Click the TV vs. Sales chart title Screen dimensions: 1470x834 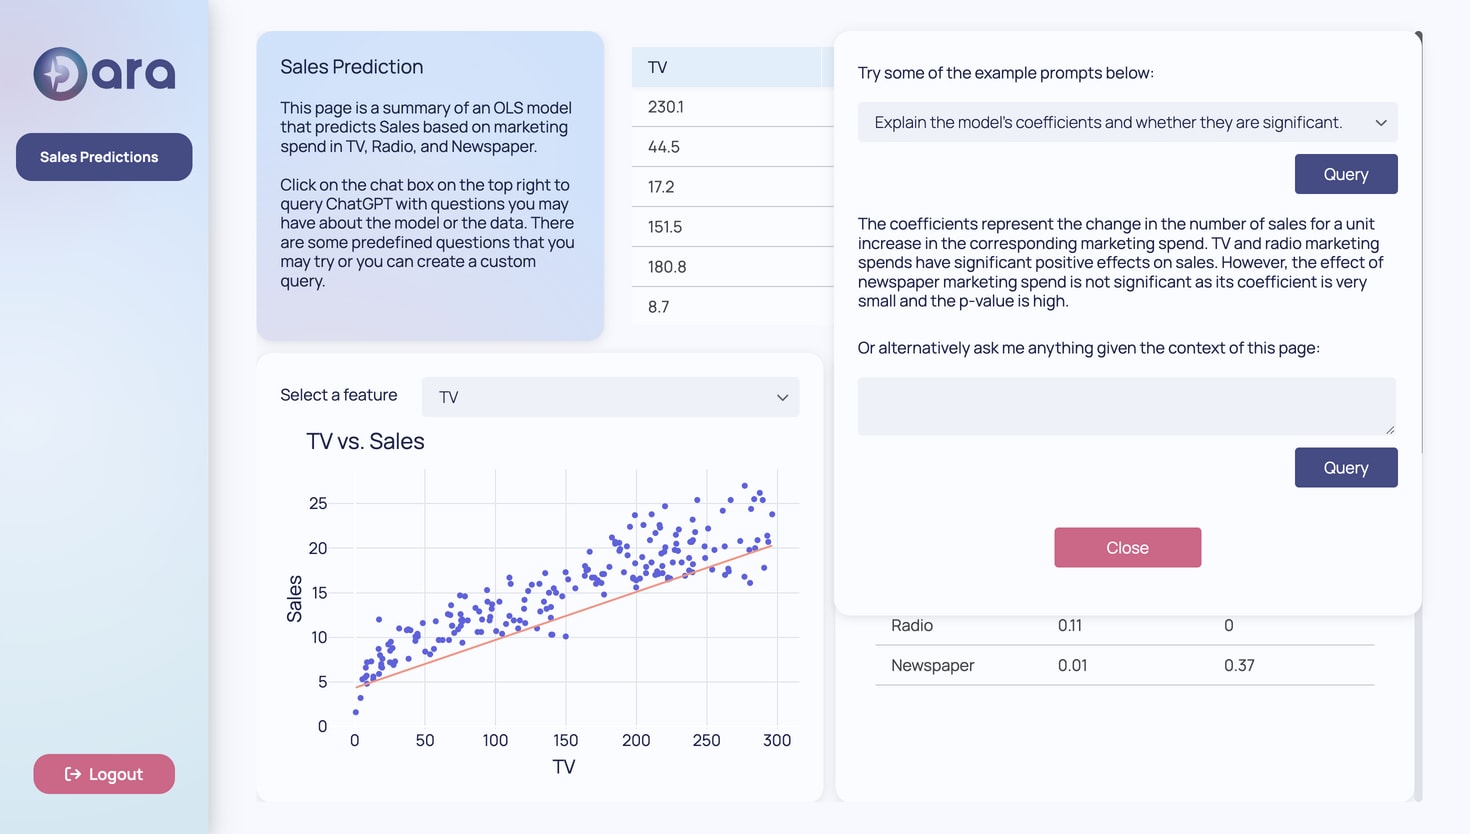click(365, 441)
